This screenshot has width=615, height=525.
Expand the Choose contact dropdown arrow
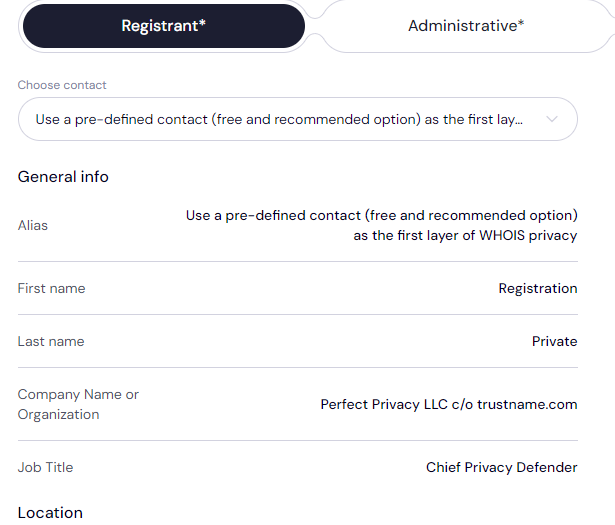click(552, 119)
